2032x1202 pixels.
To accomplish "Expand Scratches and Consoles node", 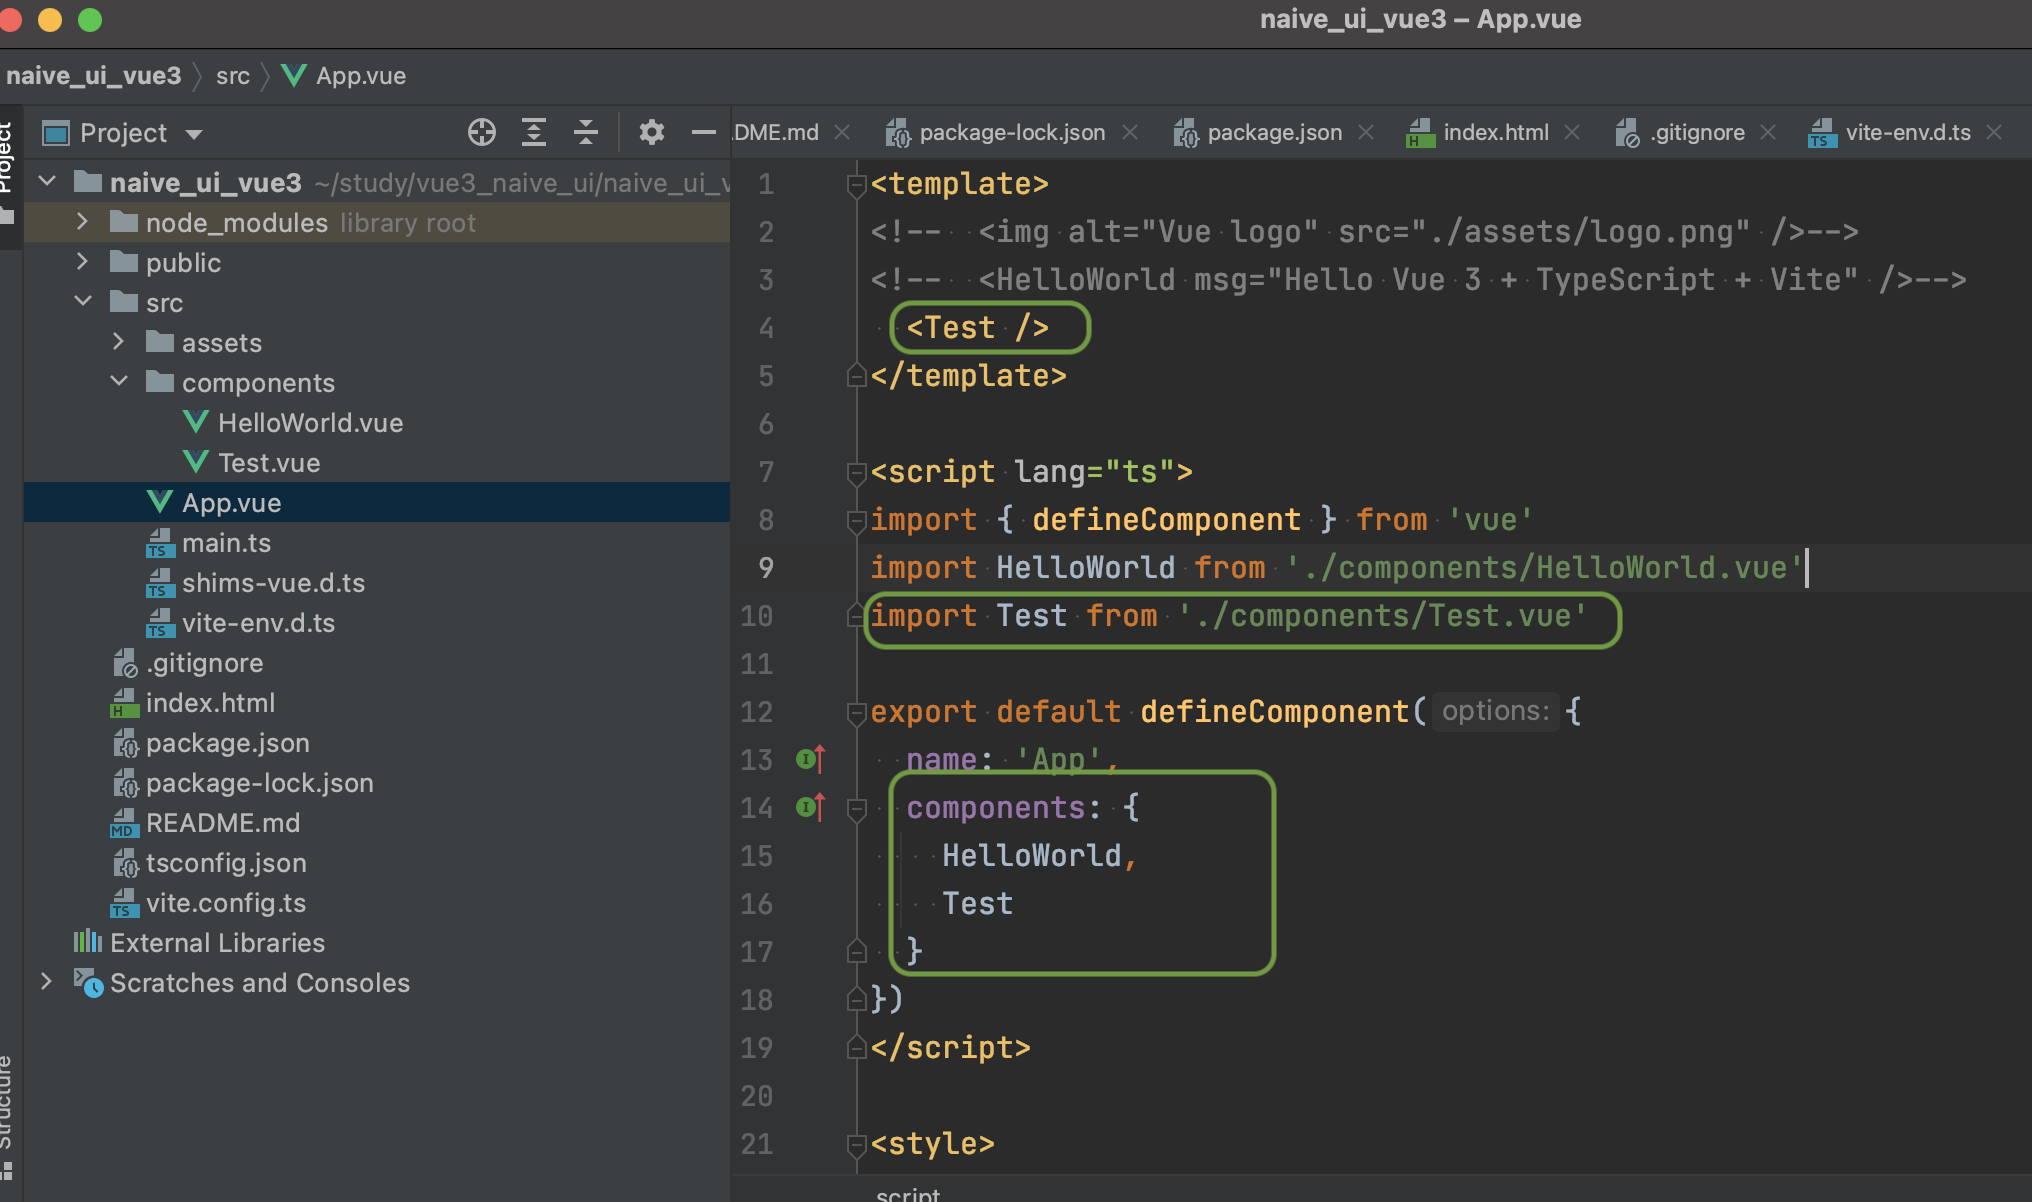I will 46,982.
